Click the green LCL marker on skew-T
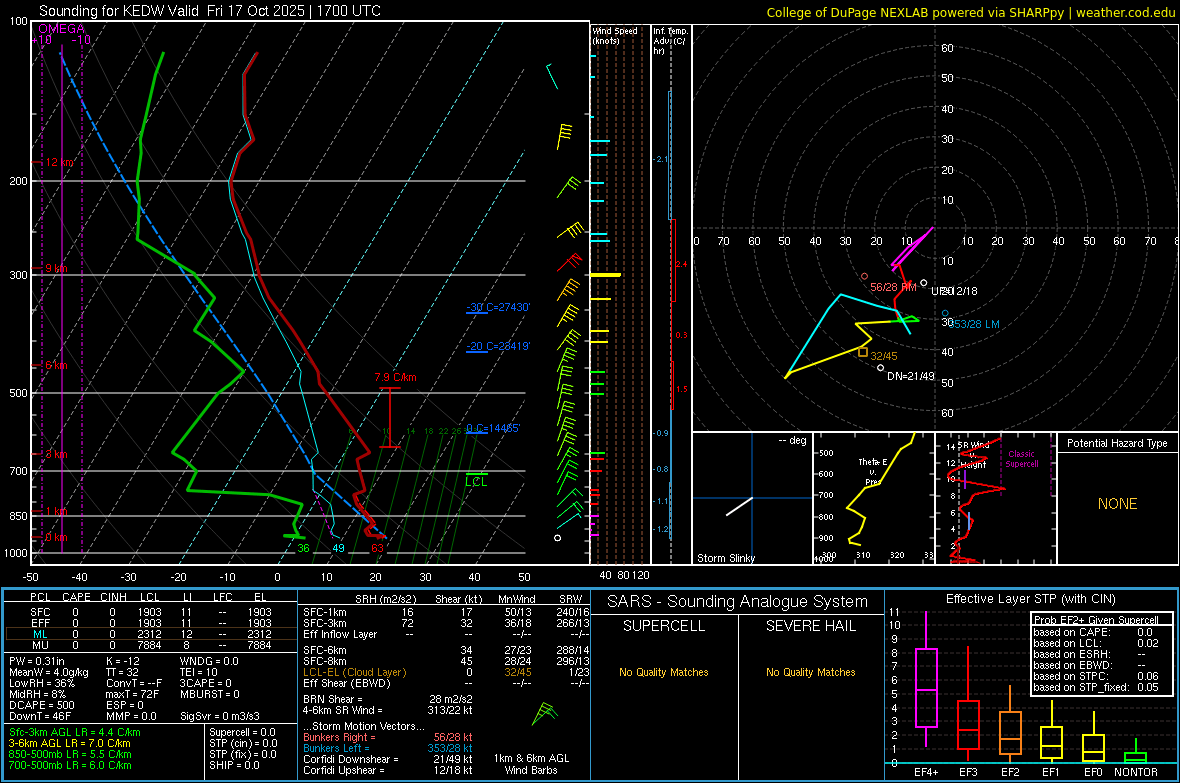Screen dimensions: 1180x783 tap(476, 480)
